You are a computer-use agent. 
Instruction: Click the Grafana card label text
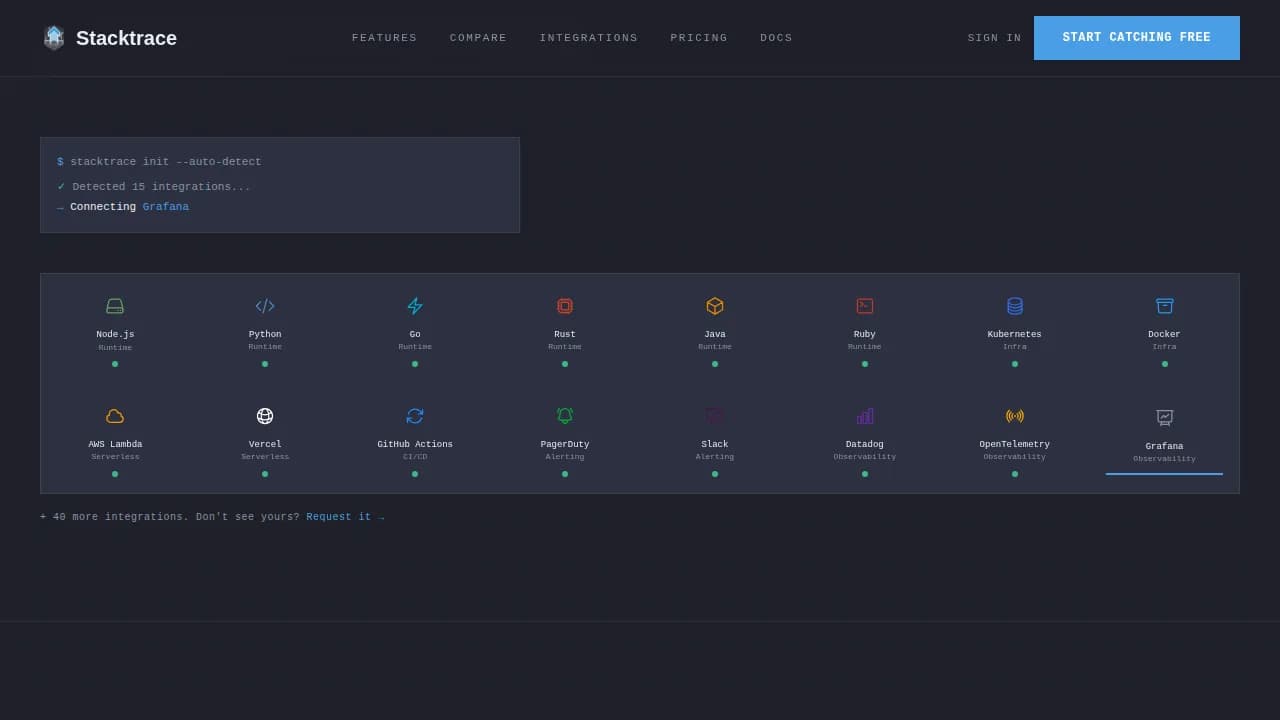[x=1165, y=446]
